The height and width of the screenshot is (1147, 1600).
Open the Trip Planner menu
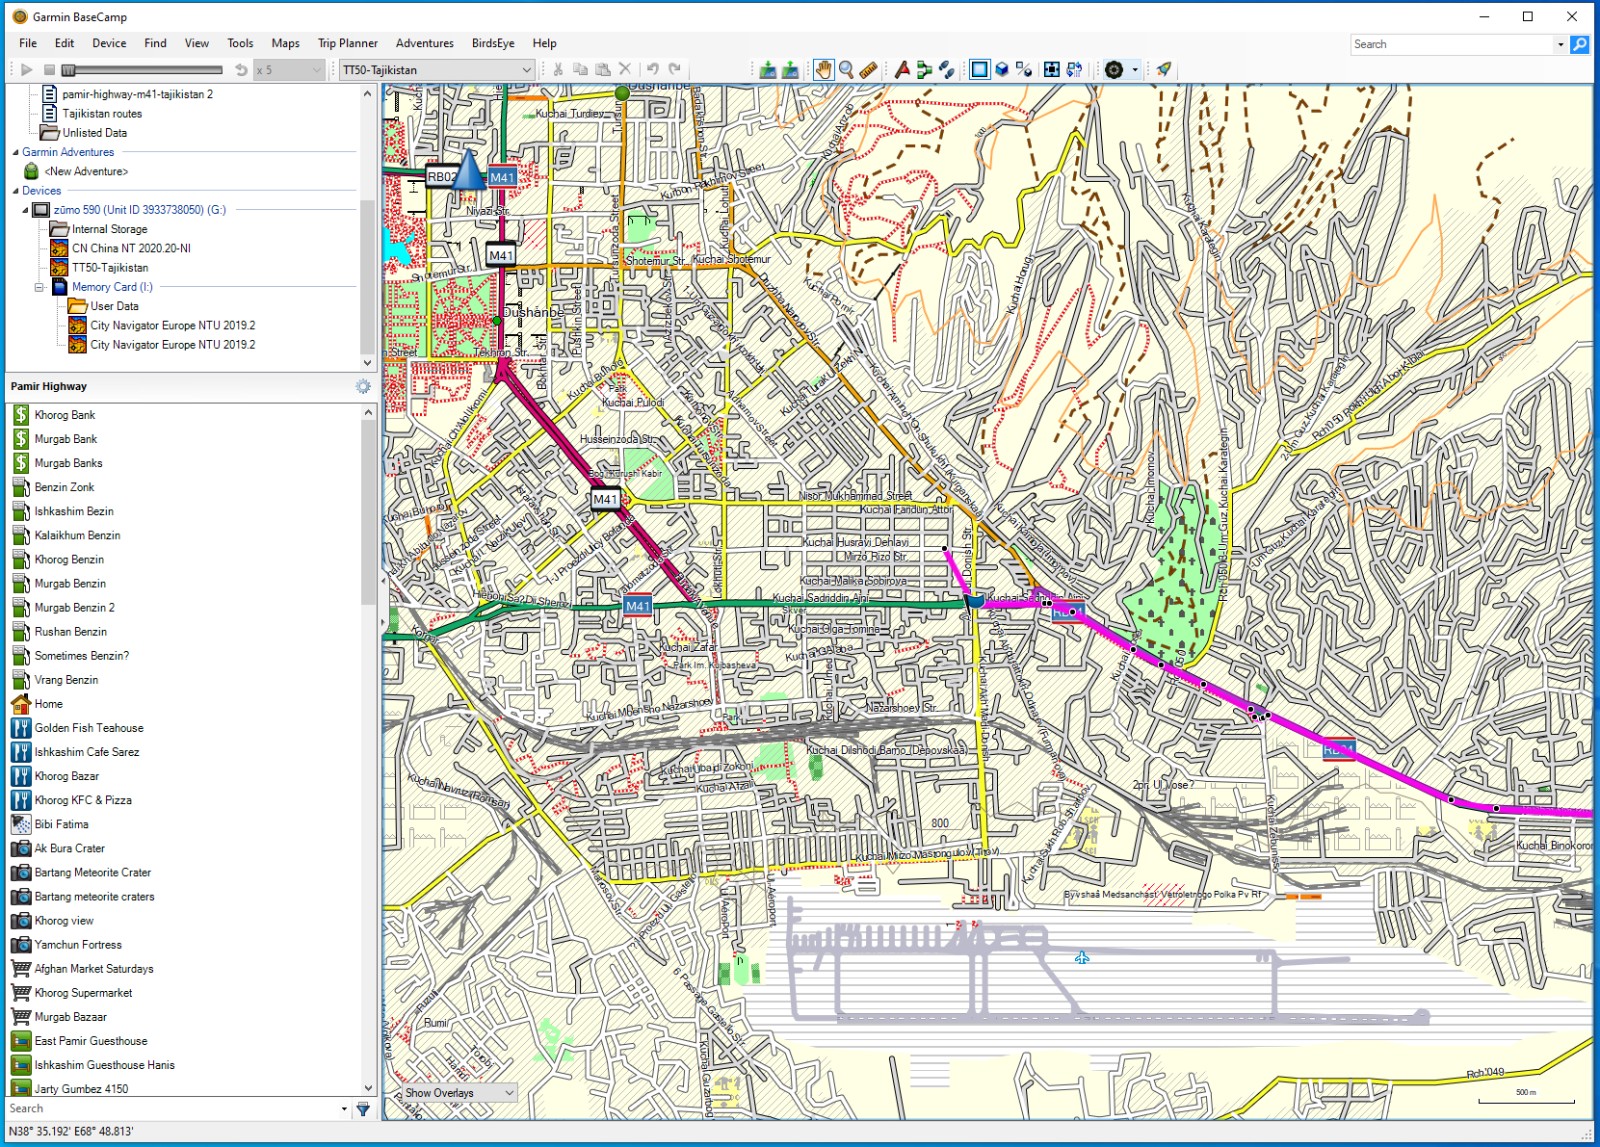click(347, 43)
